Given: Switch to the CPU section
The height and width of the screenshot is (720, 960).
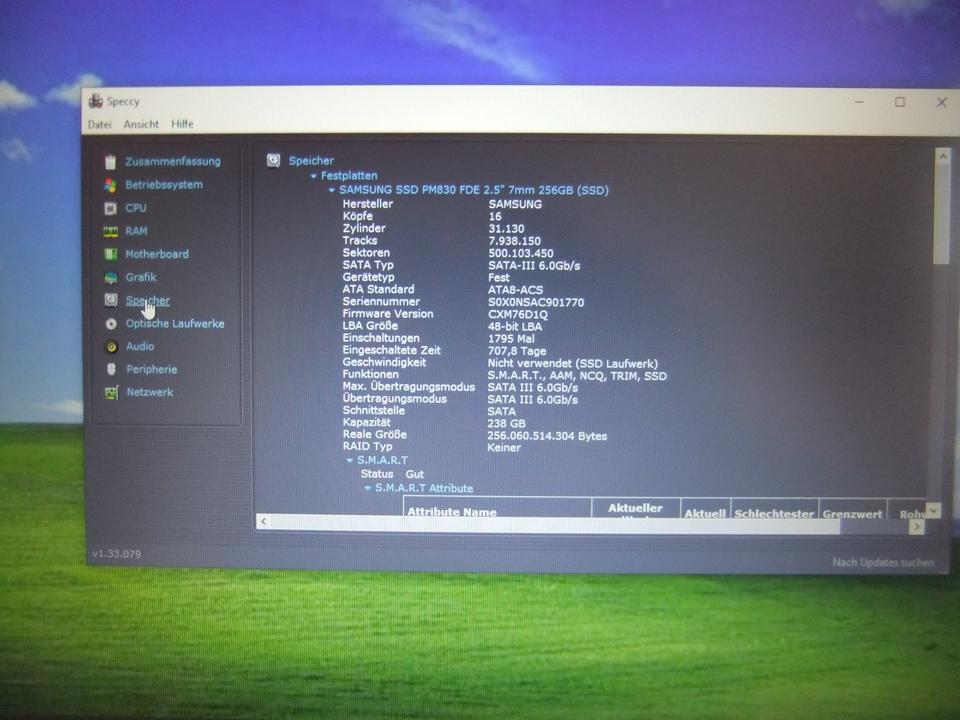Looking at the screenshot, I should click(x=136, y=208).
